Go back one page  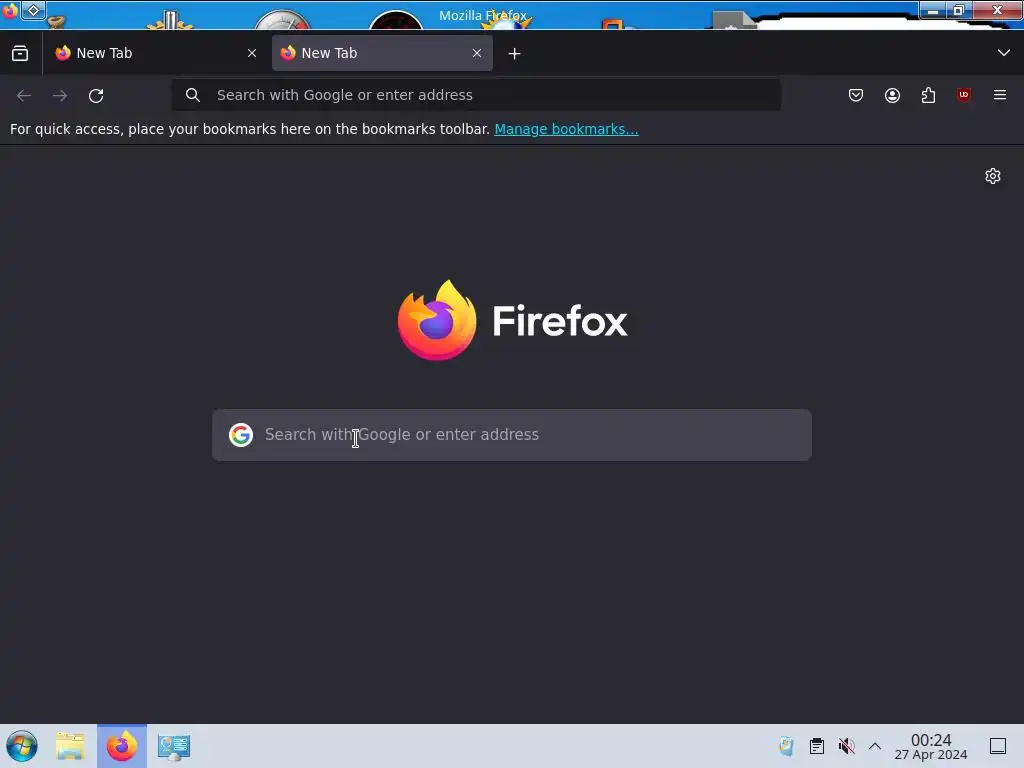[x=24, y=95]
